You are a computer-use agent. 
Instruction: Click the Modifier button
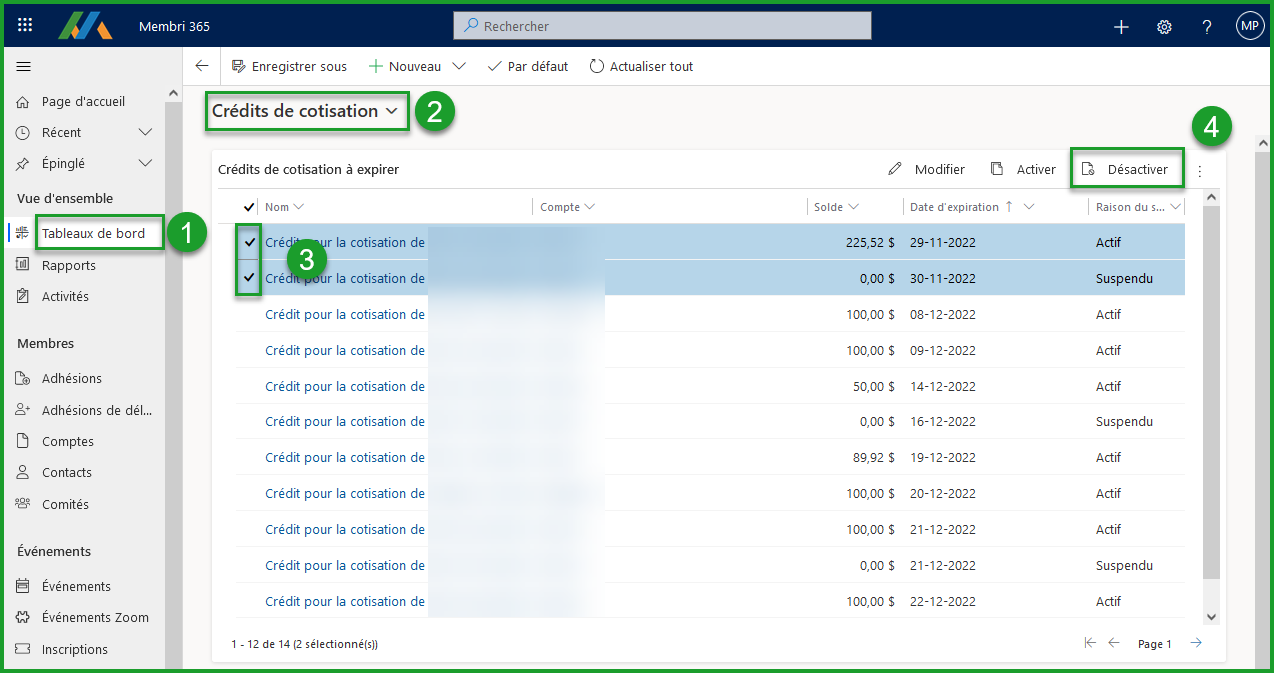(927, 169)
